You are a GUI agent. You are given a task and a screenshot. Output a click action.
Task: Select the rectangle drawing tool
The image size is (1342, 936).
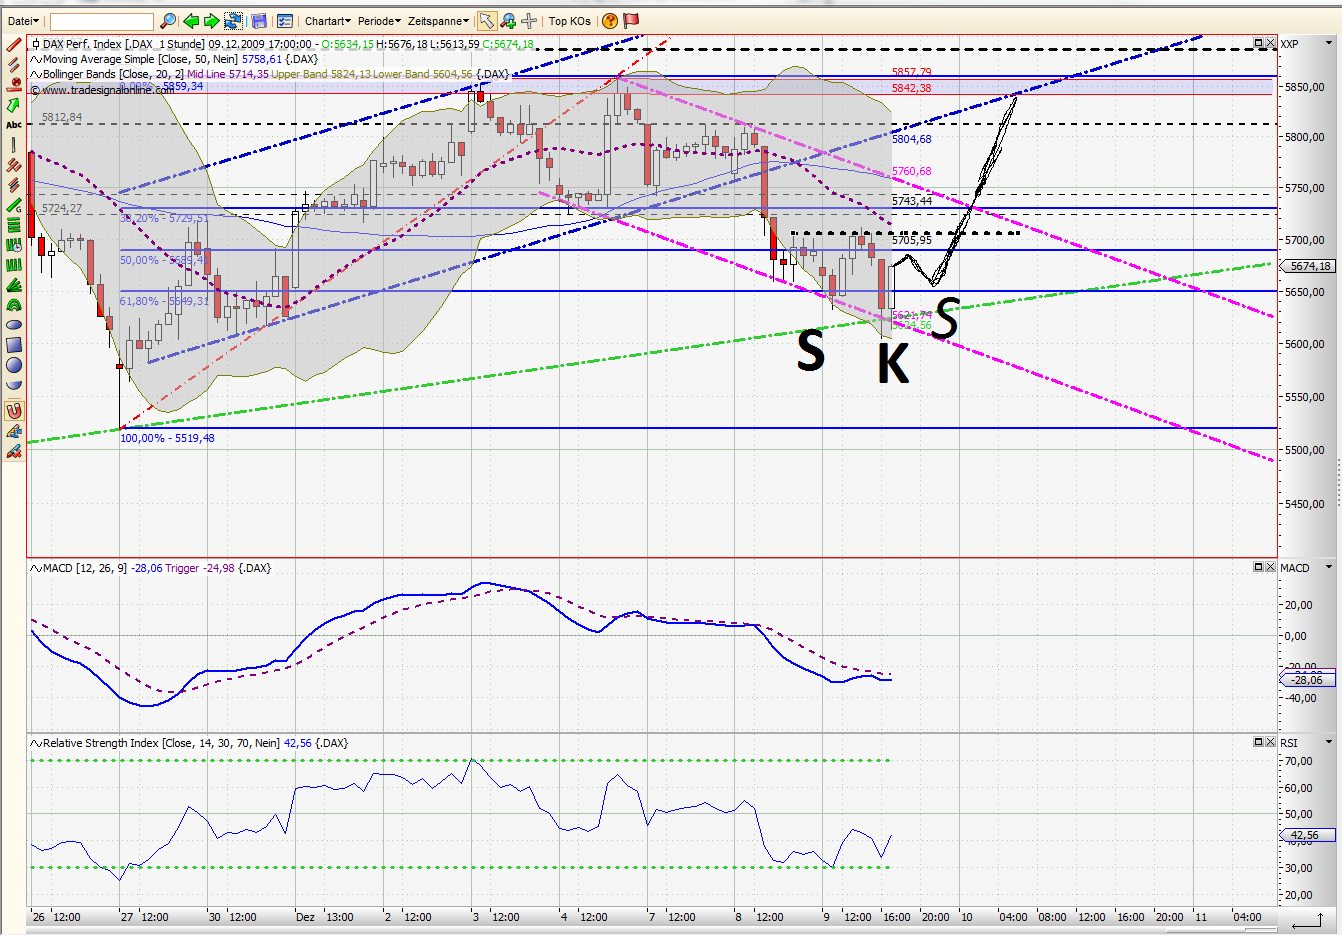(13, 344)
